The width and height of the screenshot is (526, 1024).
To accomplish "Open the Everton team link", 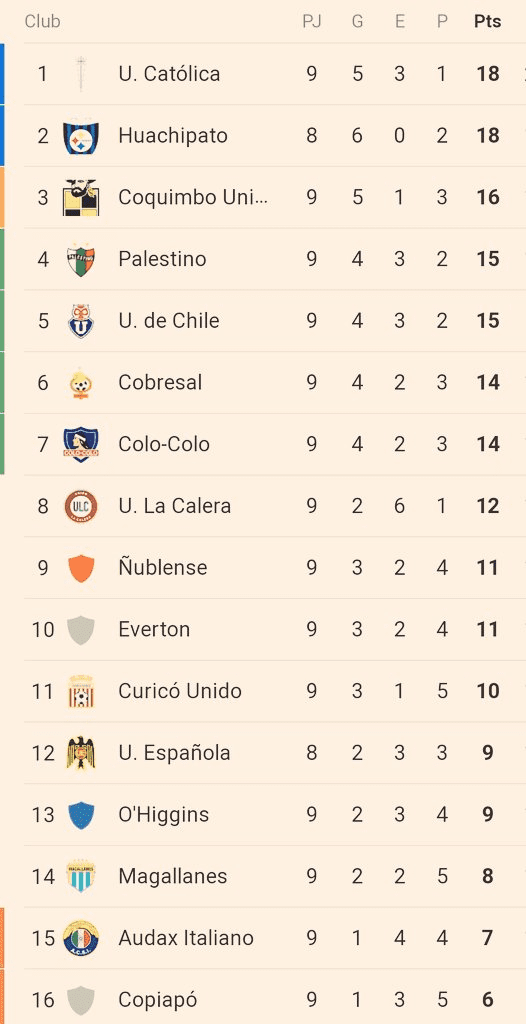I will tap(154, 630).
